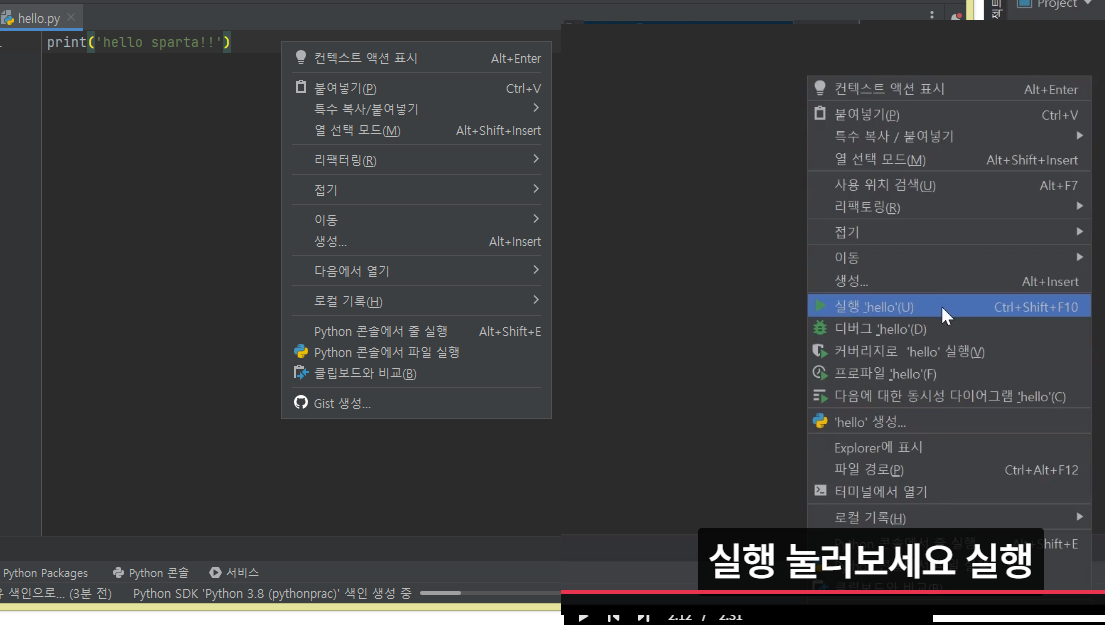Viewport: 1105px width, 625px height.
Task: Expand '접기' submenu arrow in tutorial video menu
Action: (1079, 231)
